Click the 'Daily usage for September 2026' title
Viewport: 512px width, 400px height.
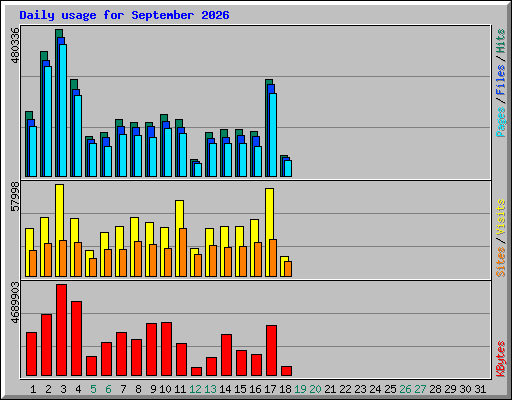pyautogui.click(x=124, y=15)
